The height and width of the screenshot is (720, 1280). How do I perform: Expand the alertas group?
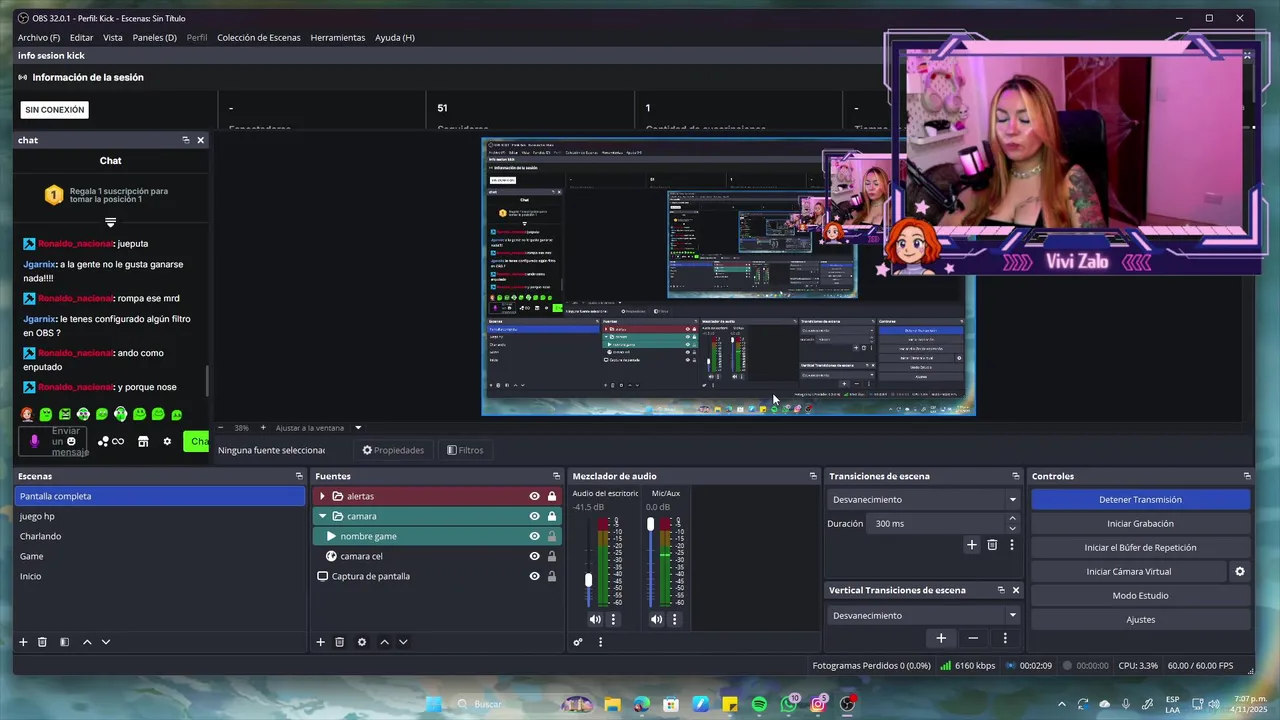322,496
